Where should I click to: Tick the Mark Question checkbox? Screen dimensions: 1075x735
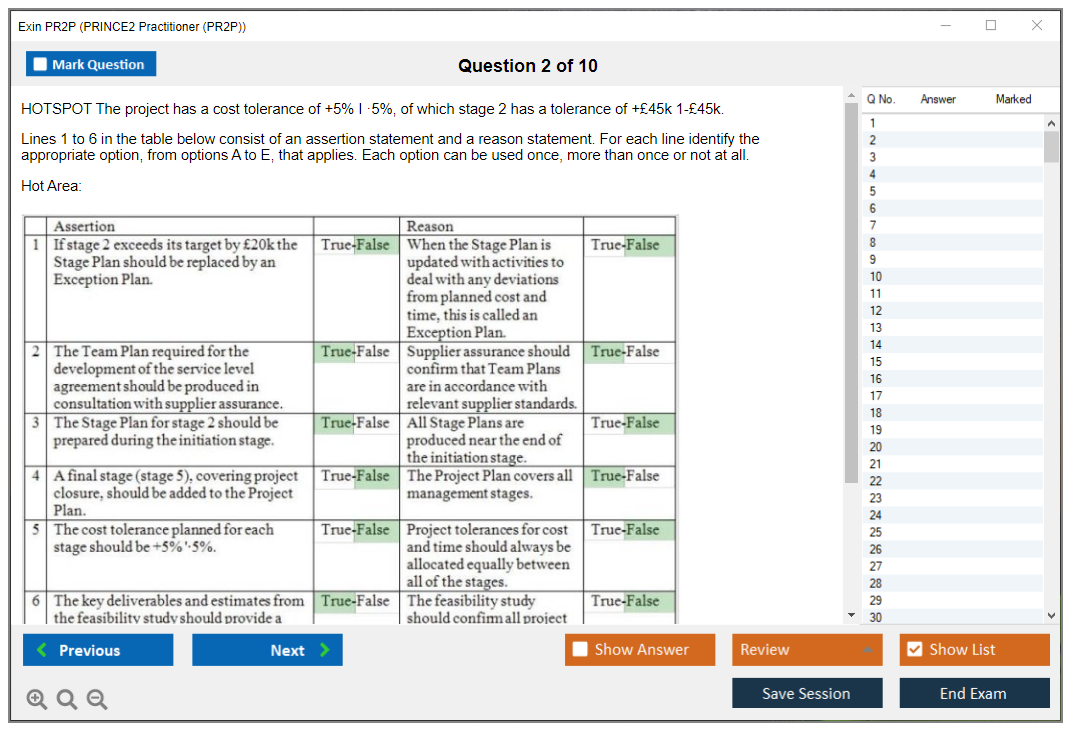point(41,65)
